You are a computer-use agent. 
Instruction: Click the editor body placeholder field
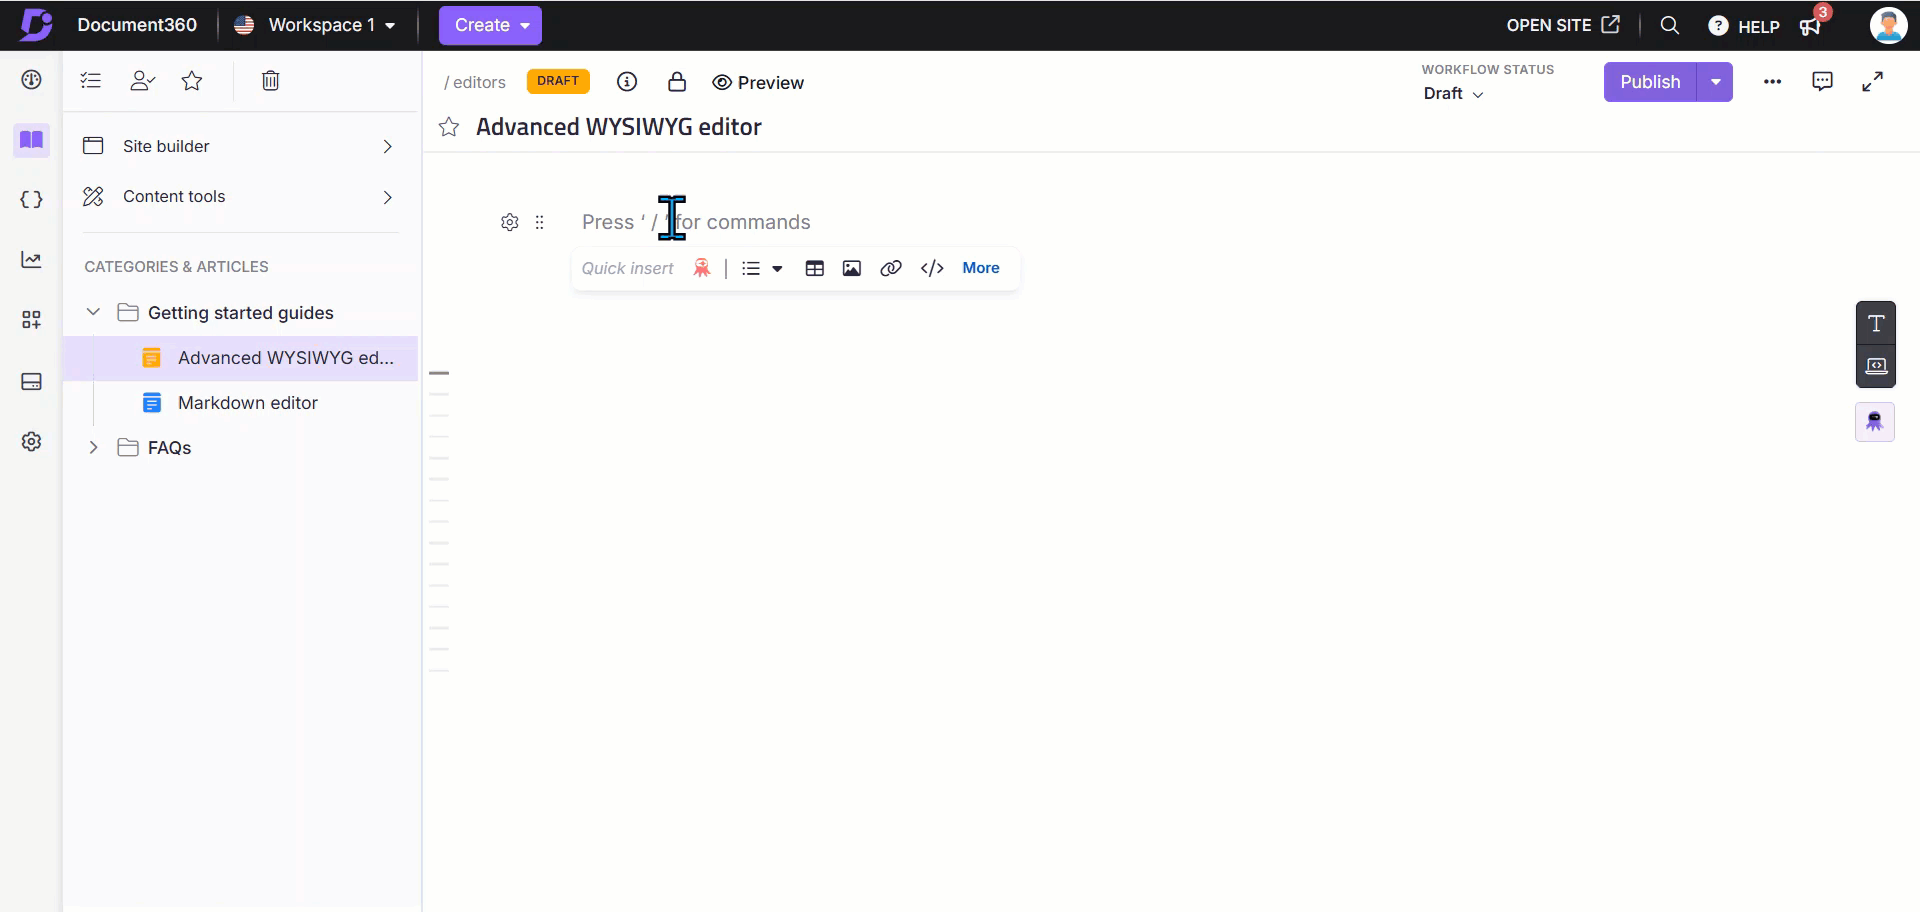pyautogui.click(x=696, y=222)
